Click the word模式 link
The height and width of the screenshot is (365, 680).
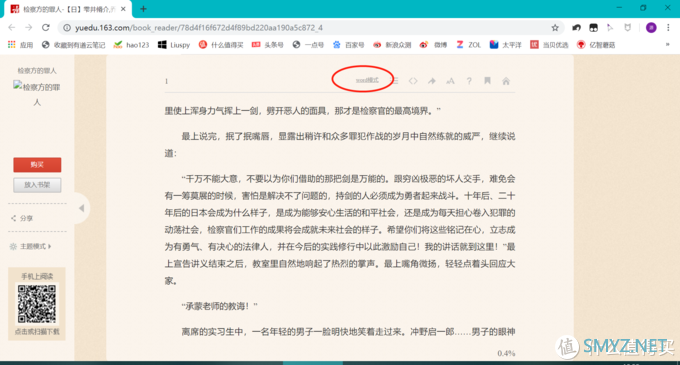[367, 80]
